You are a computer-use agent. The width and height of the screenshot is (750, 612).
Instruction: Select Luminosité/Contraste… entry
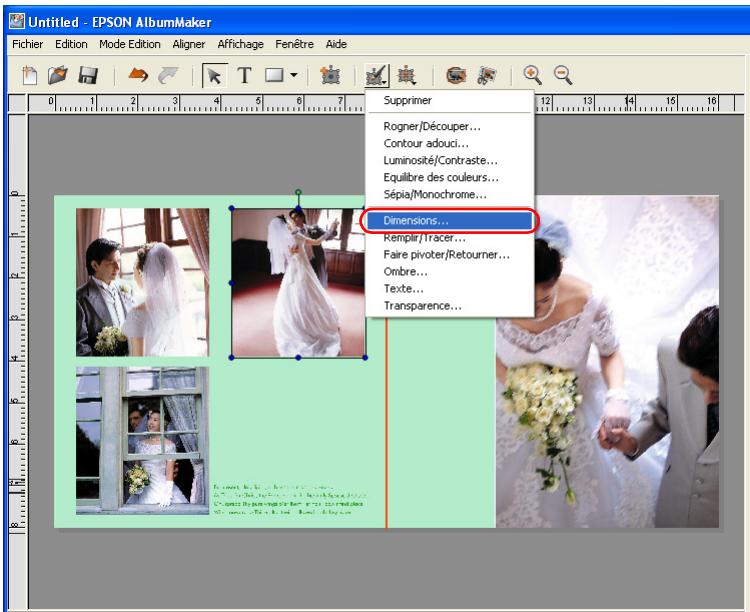pyautogui.click(x=450, y=160)
